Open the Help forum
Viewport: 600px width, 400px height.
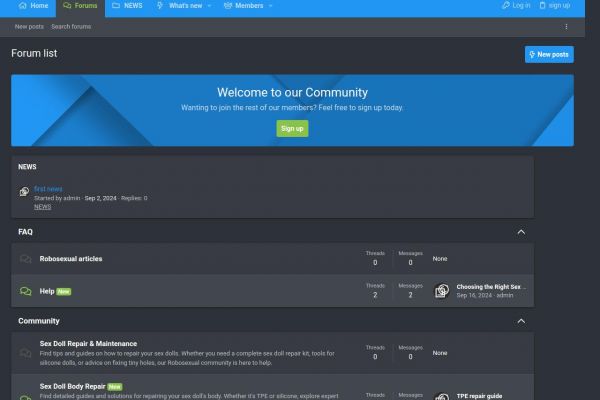(47, 291)
